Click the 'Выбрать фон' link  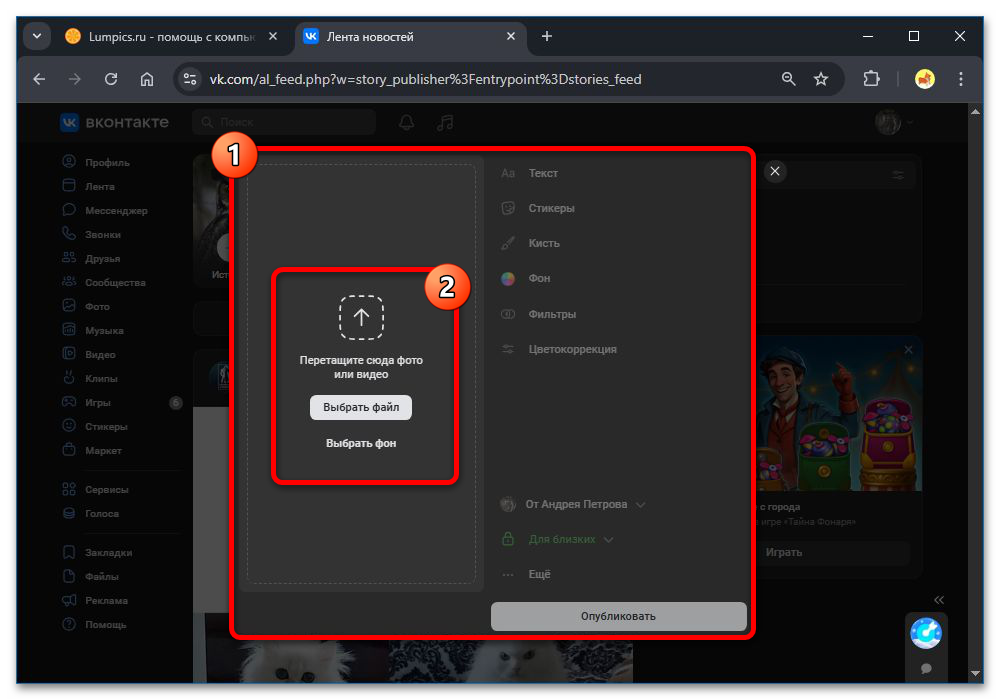click(x=361, y=443)
